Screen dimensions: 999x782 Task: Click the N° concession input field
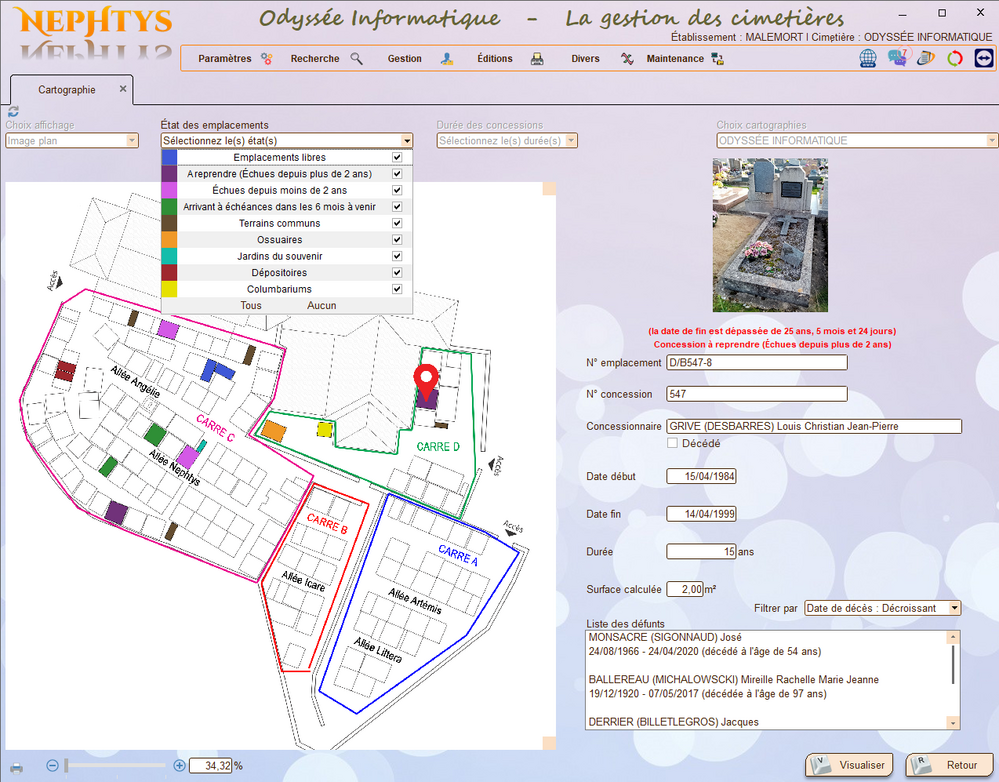[x=756, y=394]
